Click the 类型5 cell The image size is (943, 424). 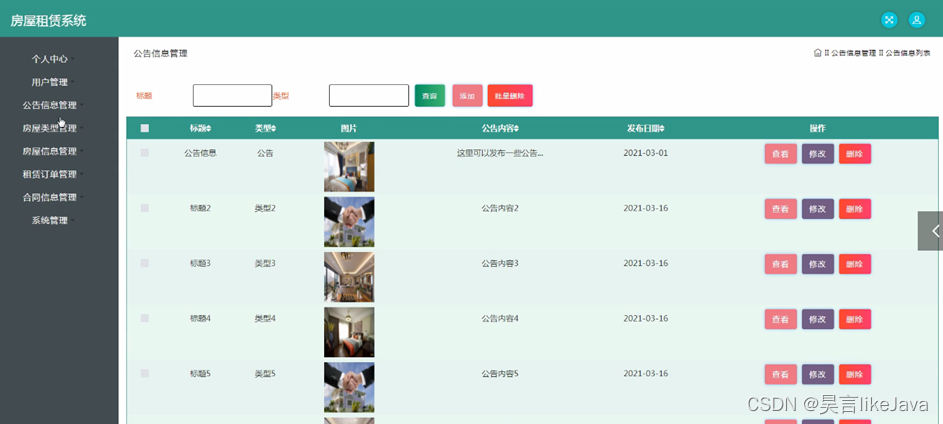[265, 373]
